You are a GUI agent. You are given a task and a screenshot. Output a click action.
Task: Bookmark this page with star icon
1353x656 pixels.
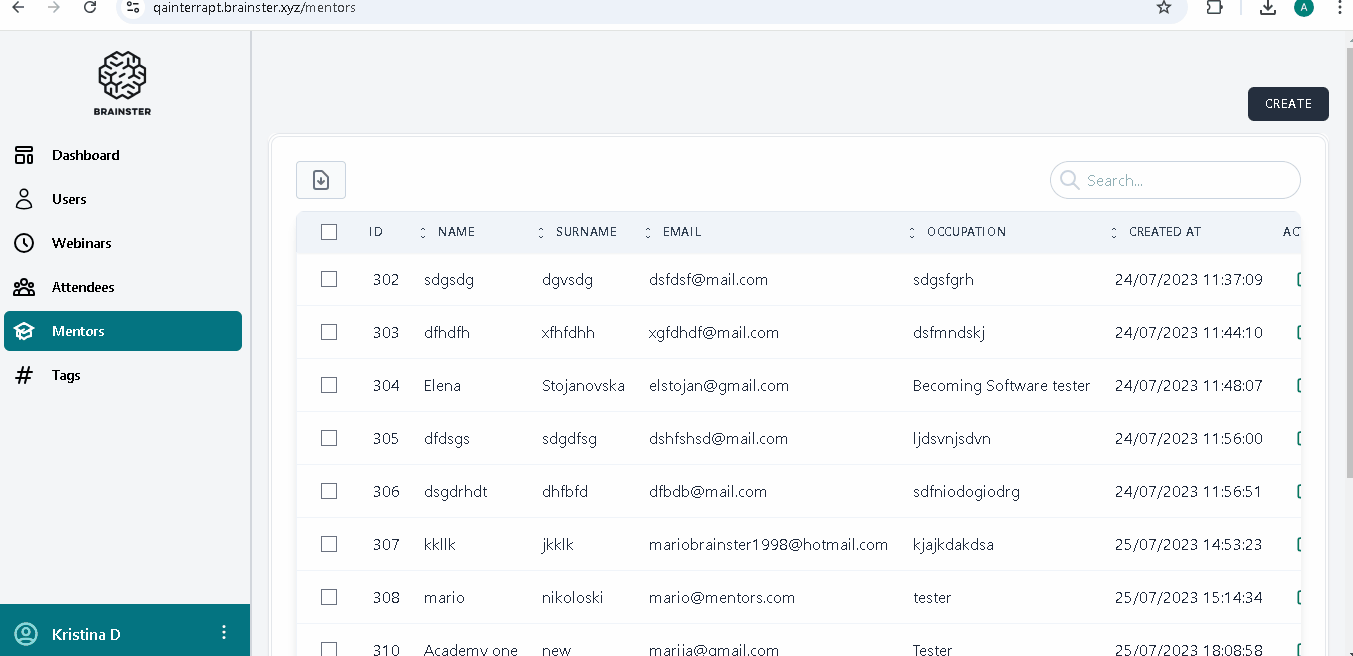pos(1163,7)
